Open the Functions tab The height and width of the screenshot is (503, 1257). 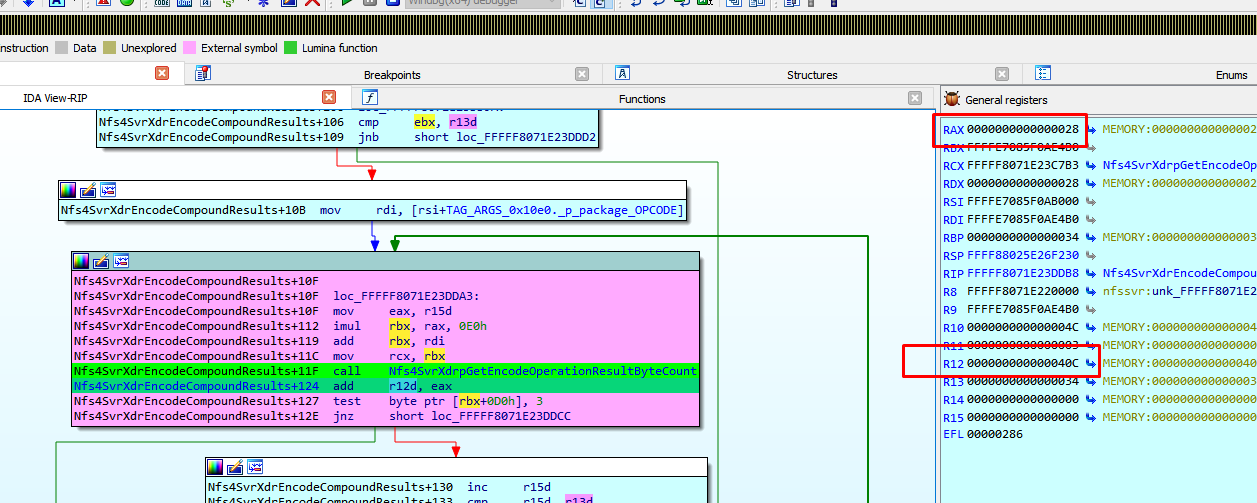click(x=642, y=99)
